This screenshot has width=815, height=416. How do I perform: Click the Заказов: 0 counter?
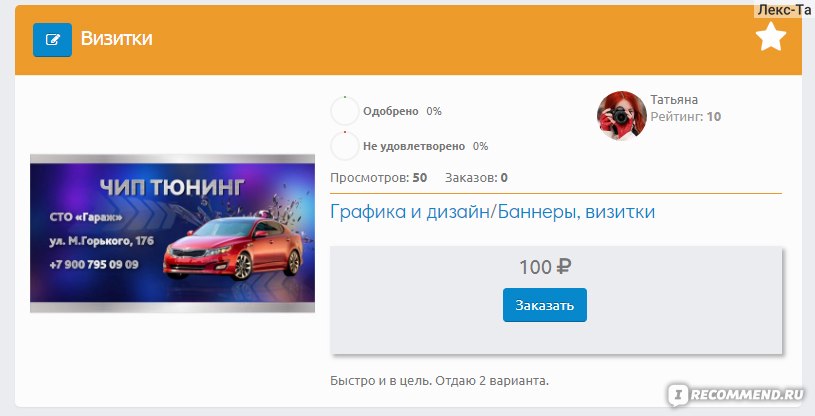tap(476, 178)
